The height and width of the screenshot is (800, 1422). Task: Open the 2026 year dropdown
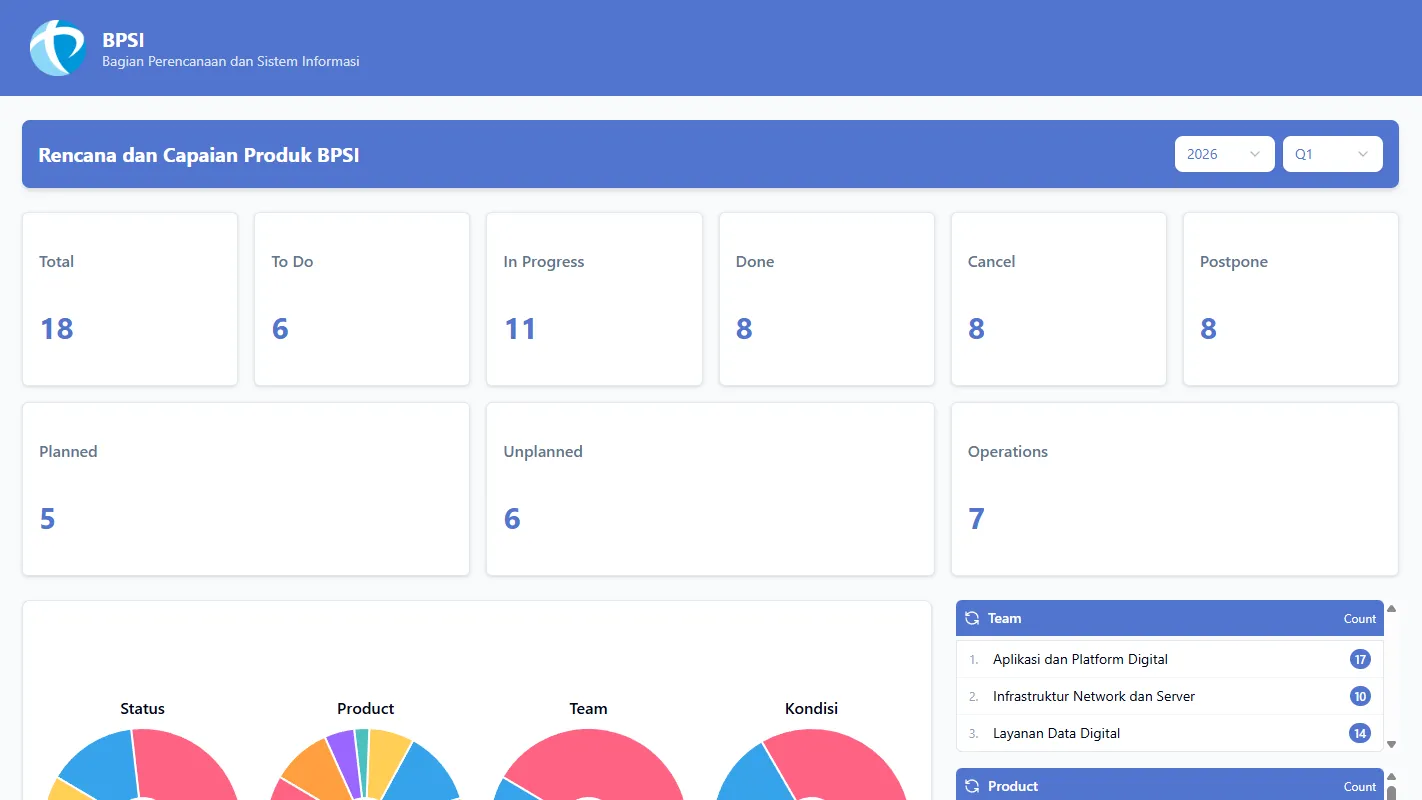pos(1224,154)
